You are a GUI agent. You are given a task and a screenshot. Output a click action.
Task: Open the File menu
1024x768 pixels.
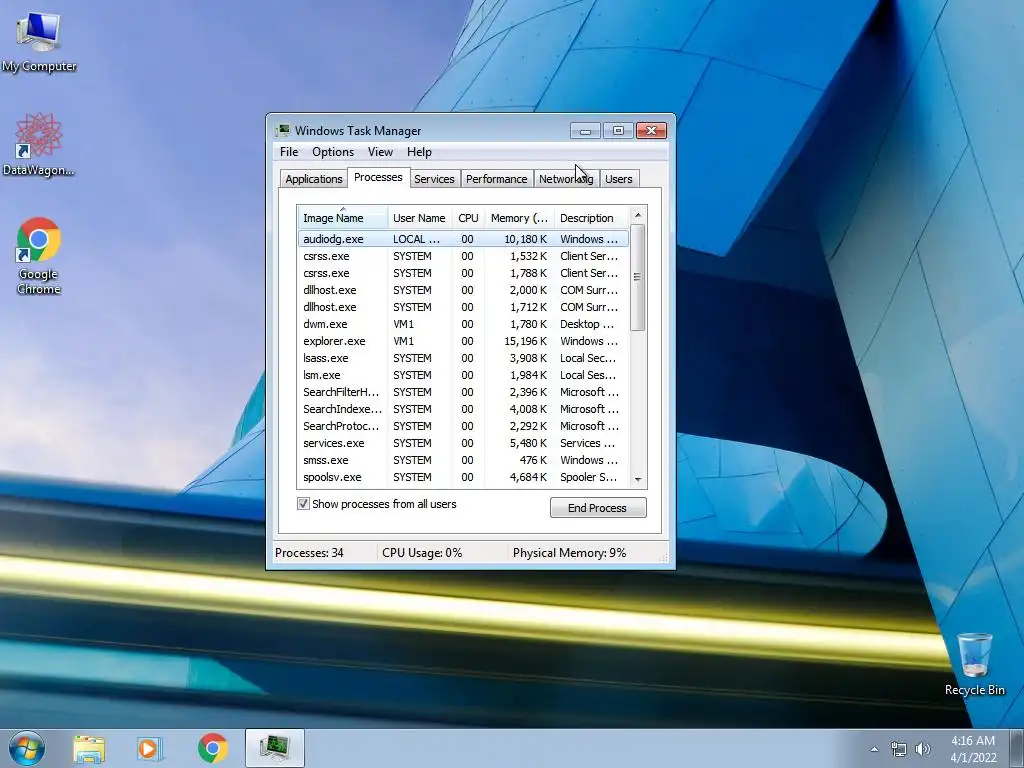click(x=289, y=152)
